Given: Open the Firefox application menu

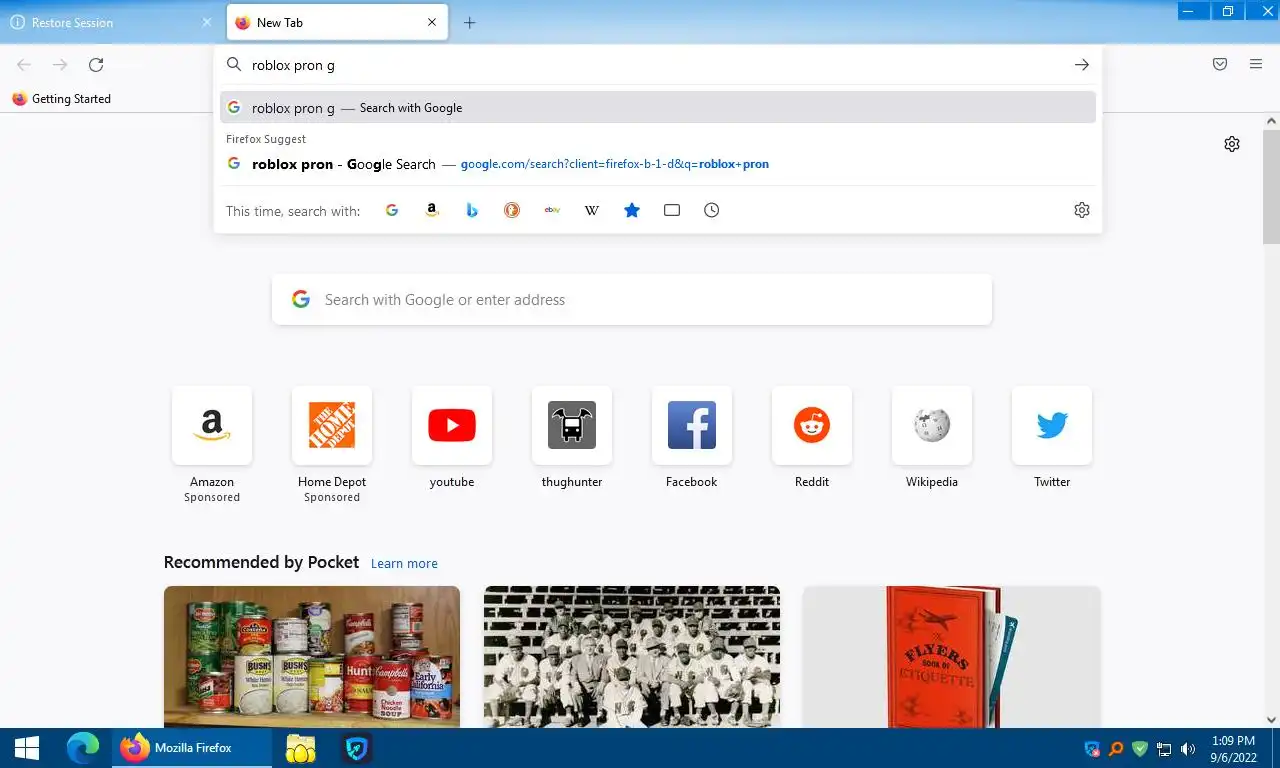Looking at the screenshot, I should tap(1256, 64).
